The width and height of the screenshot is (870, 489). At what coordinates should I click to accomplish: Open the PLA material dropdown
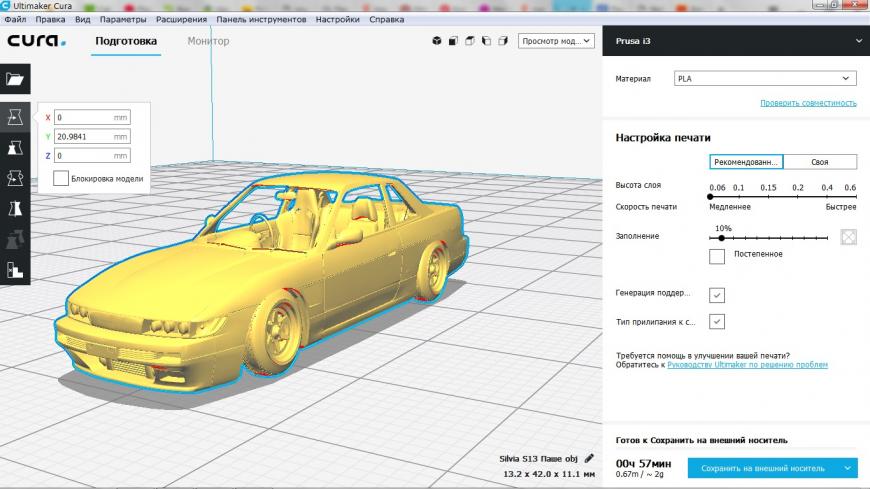(x=765, y=78)
